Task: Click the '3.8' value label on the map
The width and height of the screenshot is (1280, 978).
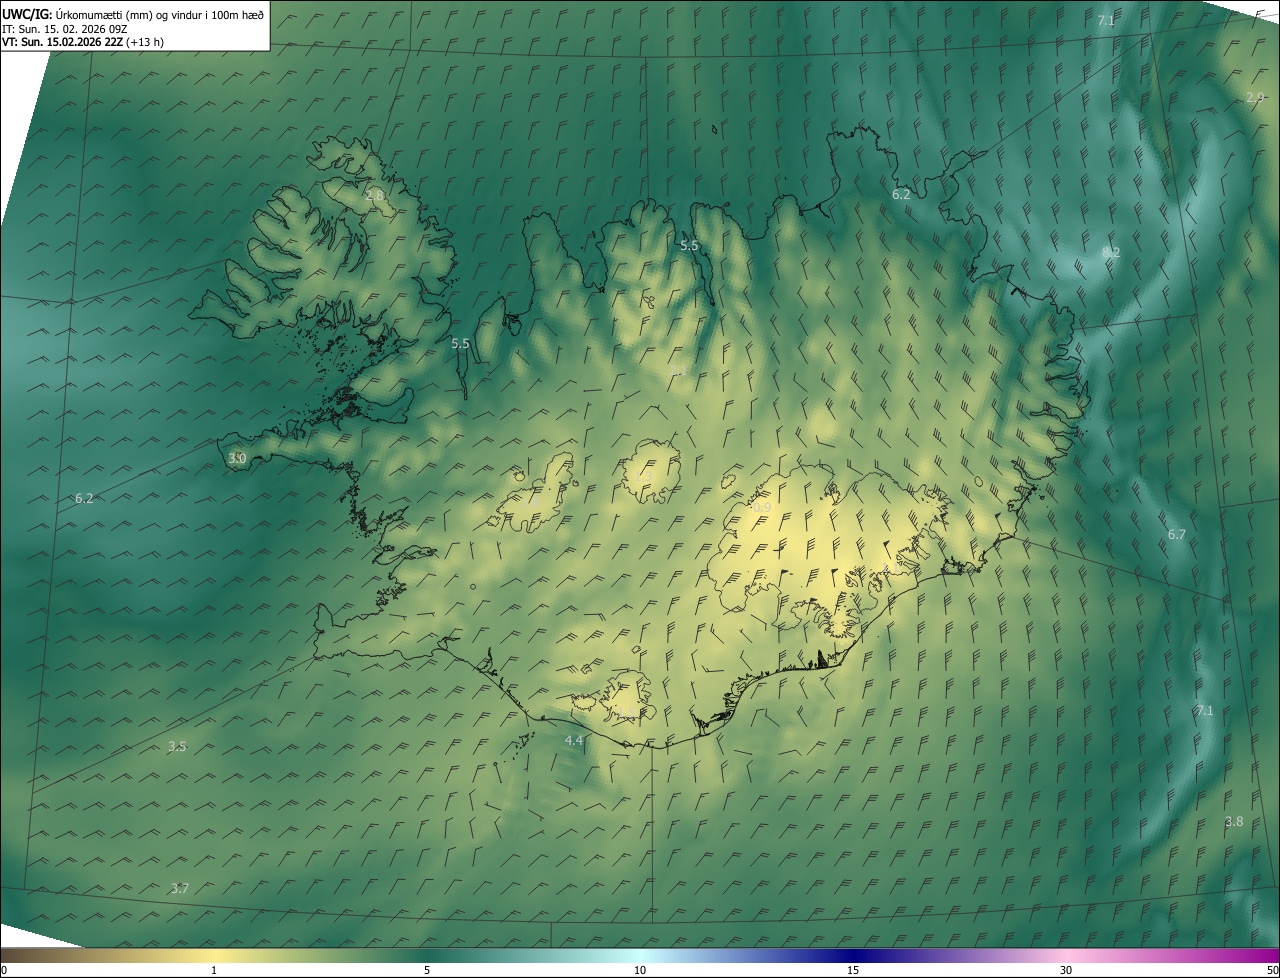Action: click(x=1235, y=822)
